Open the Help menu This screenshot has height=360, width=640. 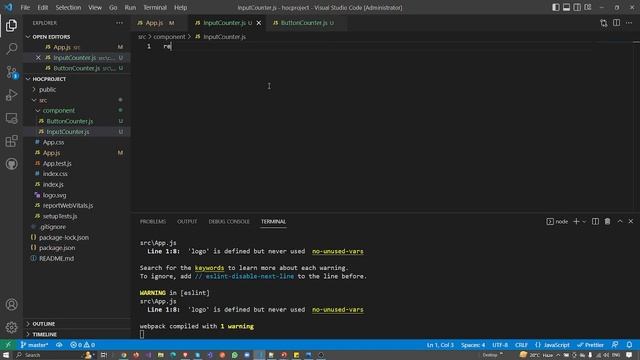(x=180, y=7)
